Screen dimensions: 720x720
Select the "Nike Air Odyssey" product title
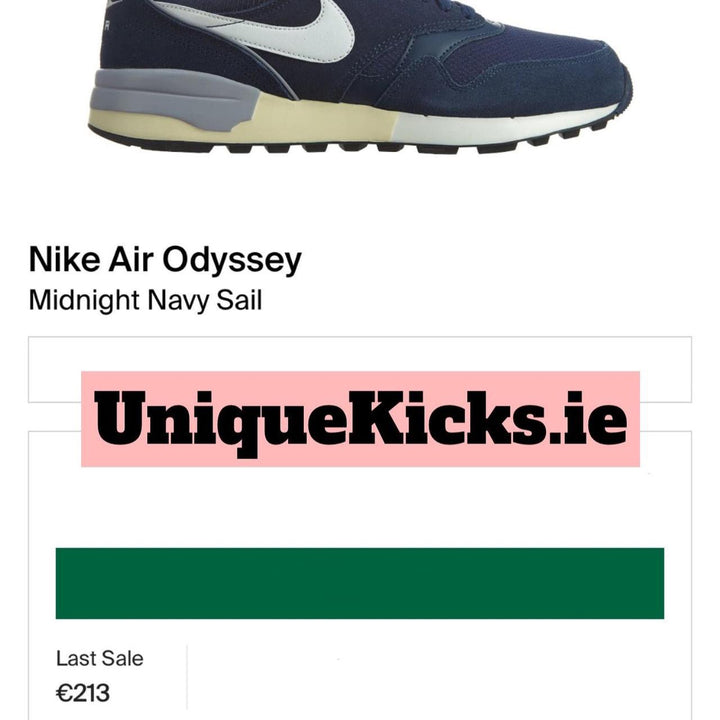165,260
